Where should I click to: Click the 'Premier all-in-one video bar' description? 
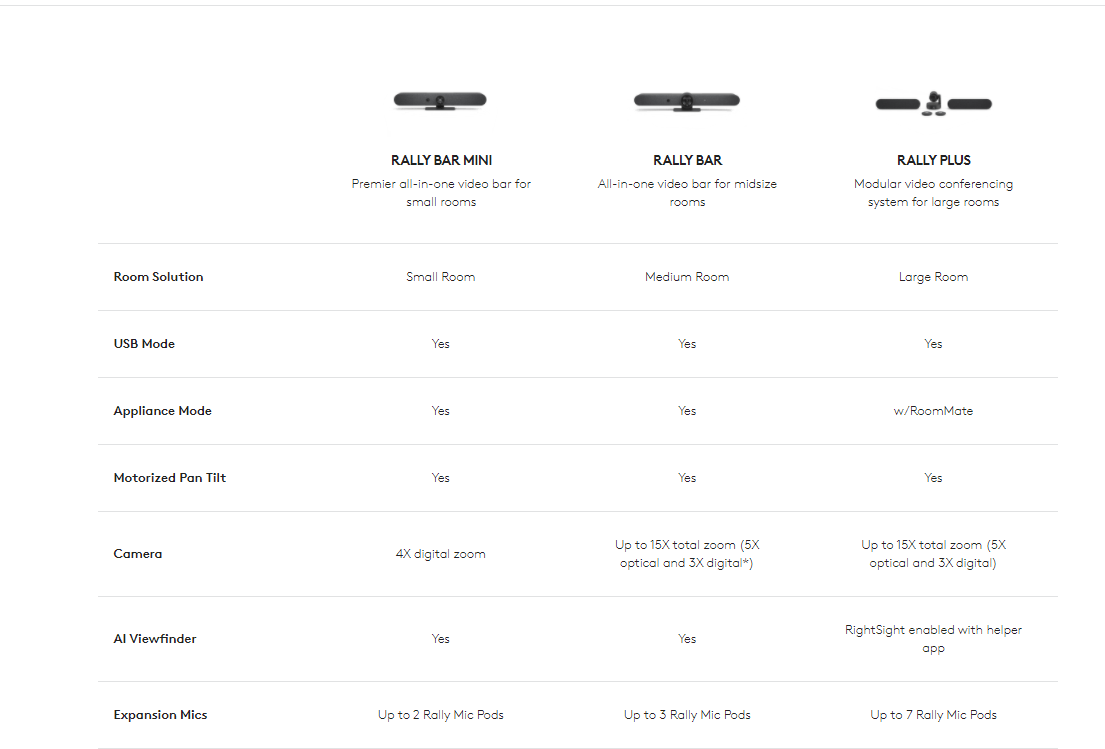click(x=441, y=193)
